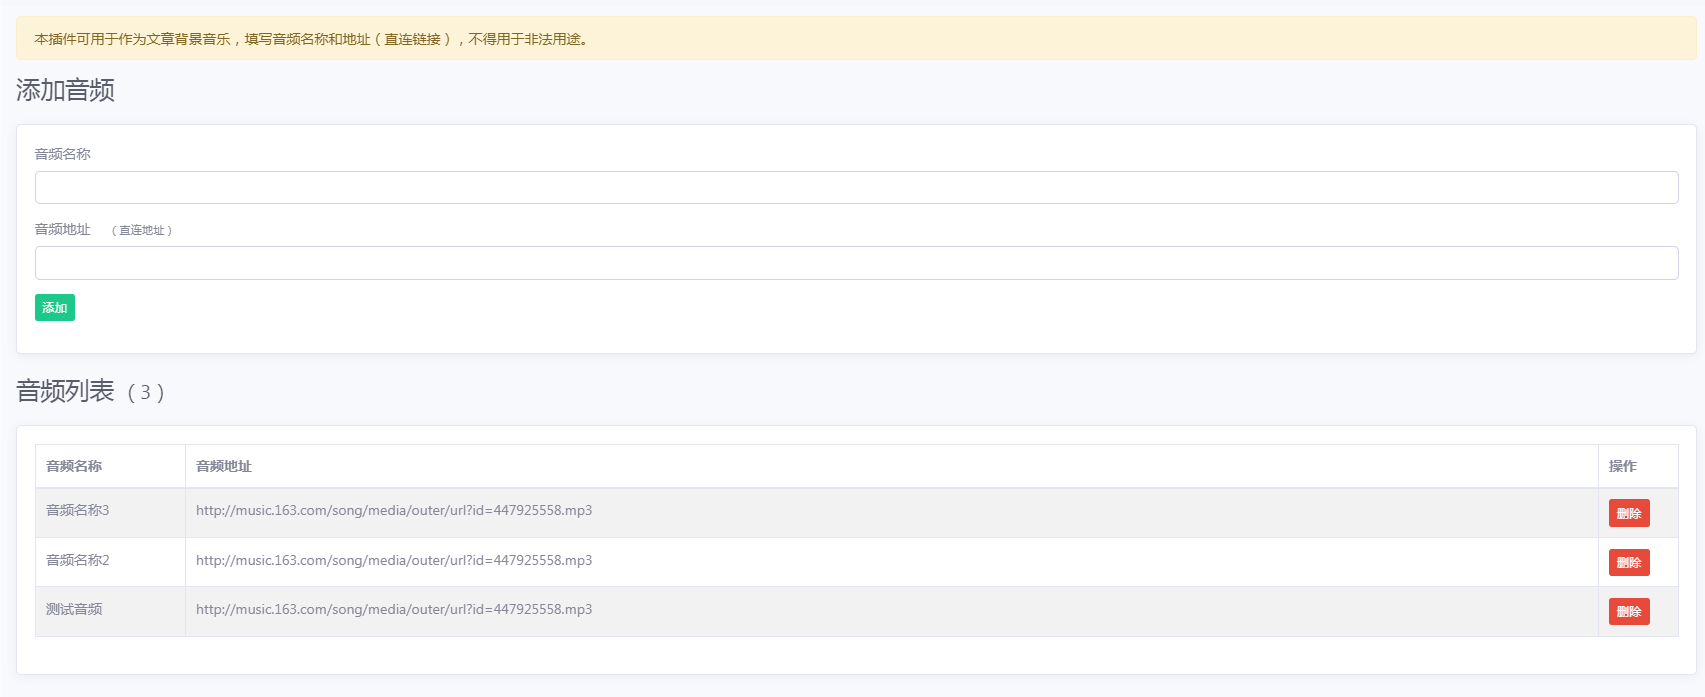Click the 音频列表 section heading
The image size is (1705, 697).
click(66, 391)
